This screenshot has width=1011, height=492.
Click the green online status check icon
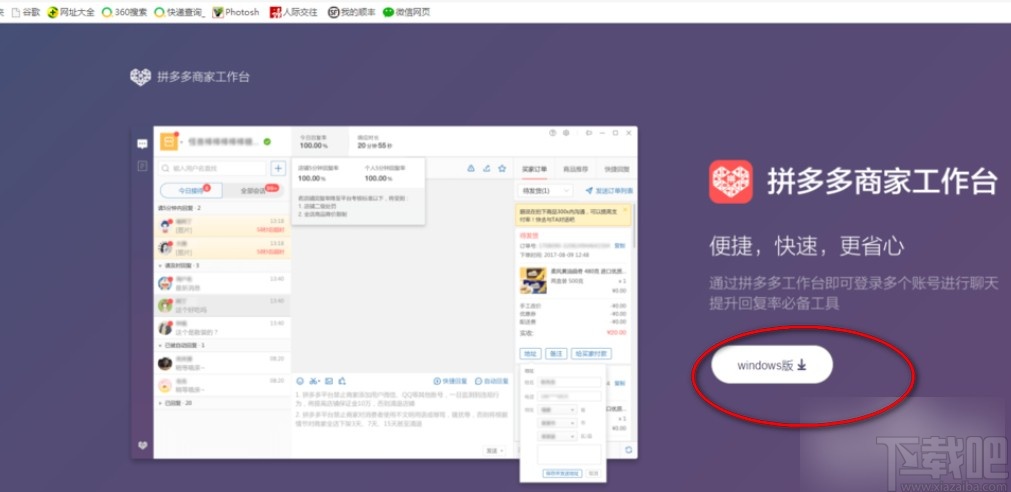[x=267, y=142]
